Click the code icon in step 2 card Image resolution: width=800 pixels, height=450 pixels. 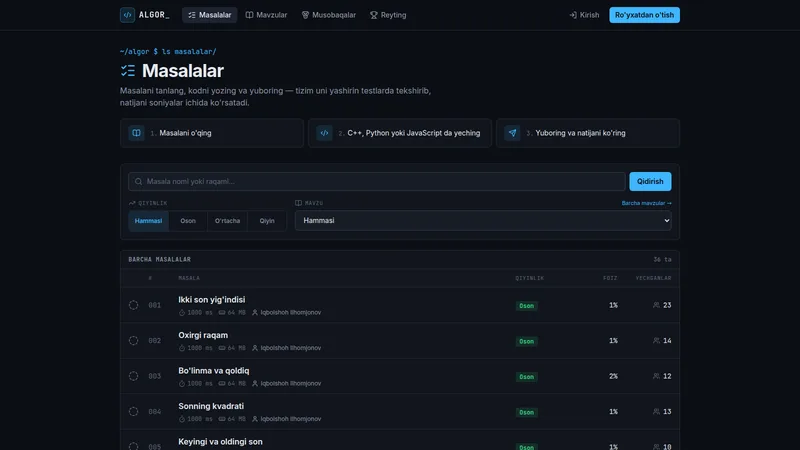click(x=324, y=133)
